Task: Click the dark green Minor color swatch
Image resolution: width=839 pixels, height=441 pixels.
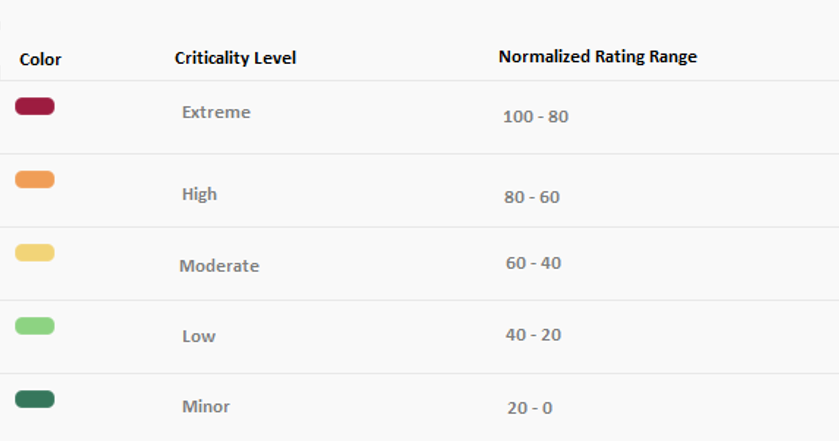Action: coord(35,400)
